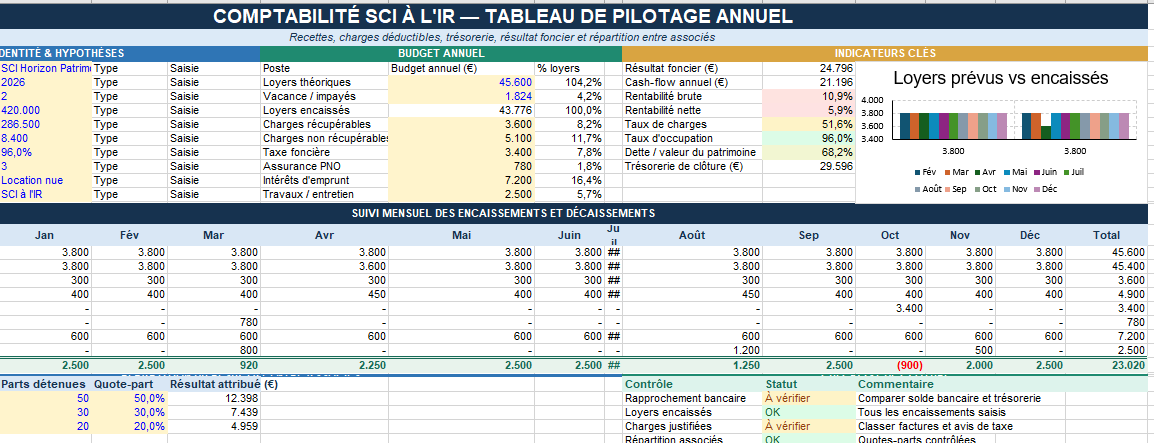Select the budget value '5.100'
The width and height of the screenshot is (1154, 443).
coord(461,138)
